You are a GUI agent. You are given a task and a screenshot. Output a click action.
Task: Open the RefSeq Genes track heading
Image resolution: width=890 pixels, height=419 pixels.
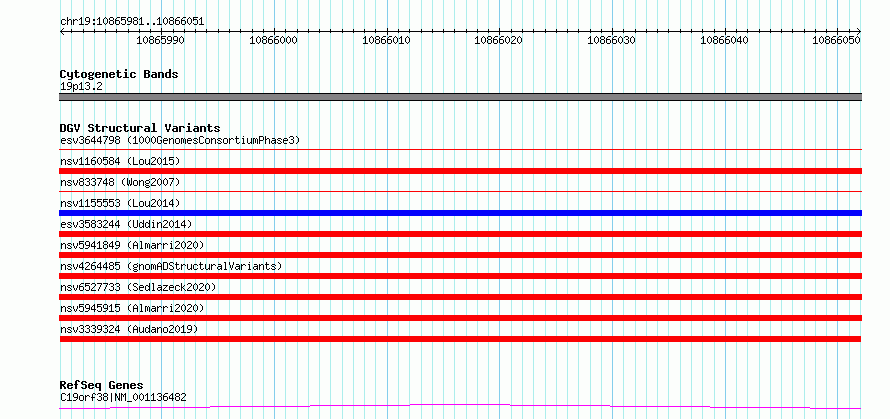[x=102, y=386]
